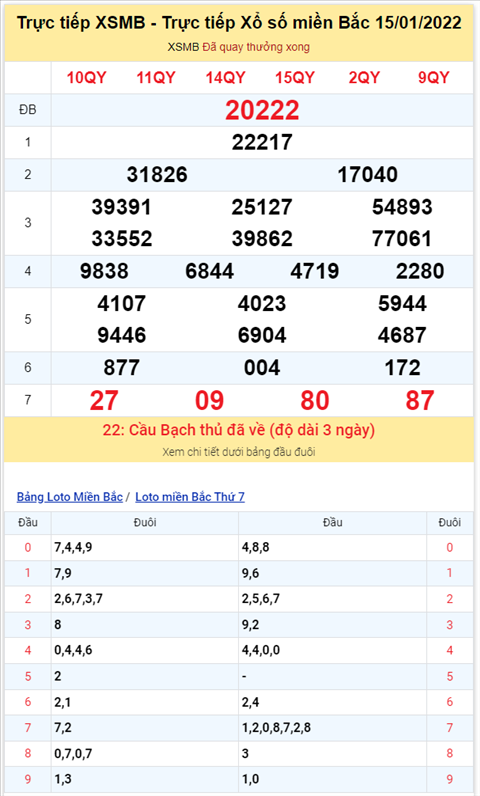Viewport: 480px width, 796px height.
Task: Open the Bảng Loto Miền Bắc link
Action: pyautogui.click(x=70, y=497)
